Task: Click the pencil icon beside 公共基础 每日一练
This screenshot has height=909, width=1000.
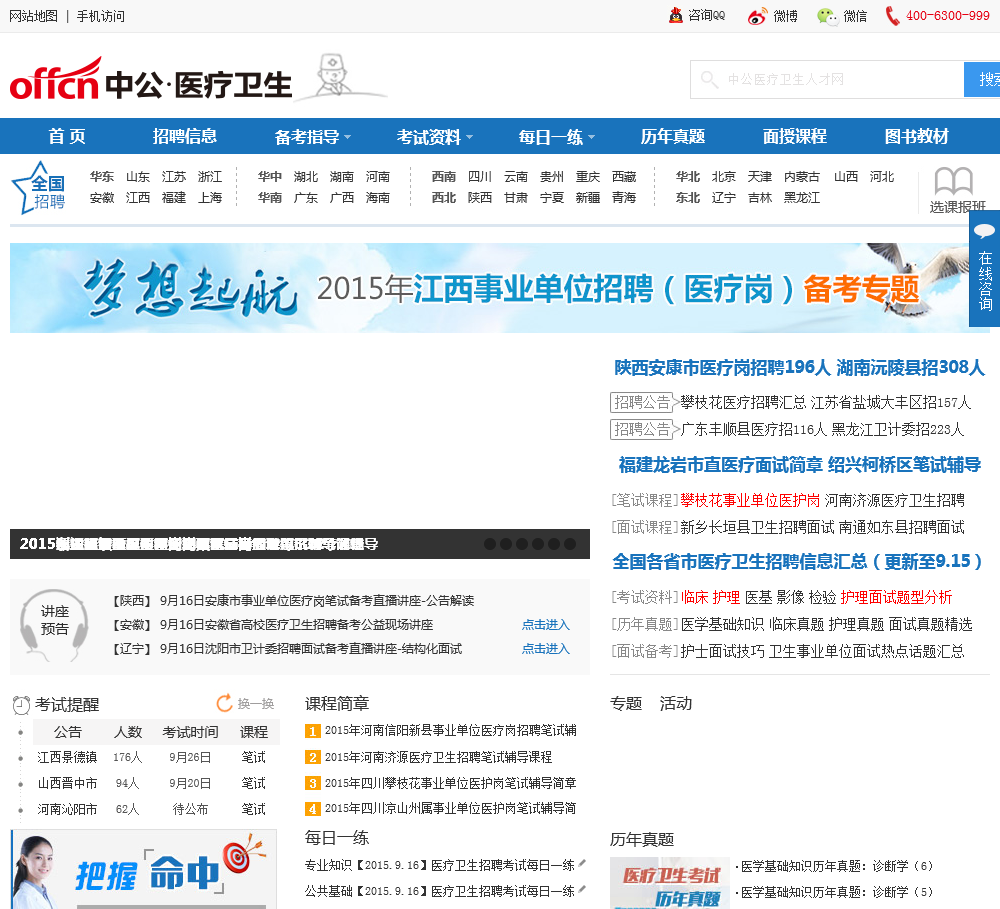Action: [x=582, y=889]
